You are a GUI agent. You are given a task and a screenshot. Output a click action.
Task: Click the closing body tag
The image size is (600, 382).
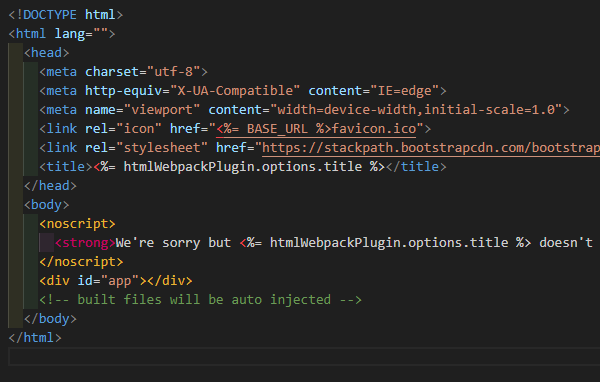pos(50,319)
